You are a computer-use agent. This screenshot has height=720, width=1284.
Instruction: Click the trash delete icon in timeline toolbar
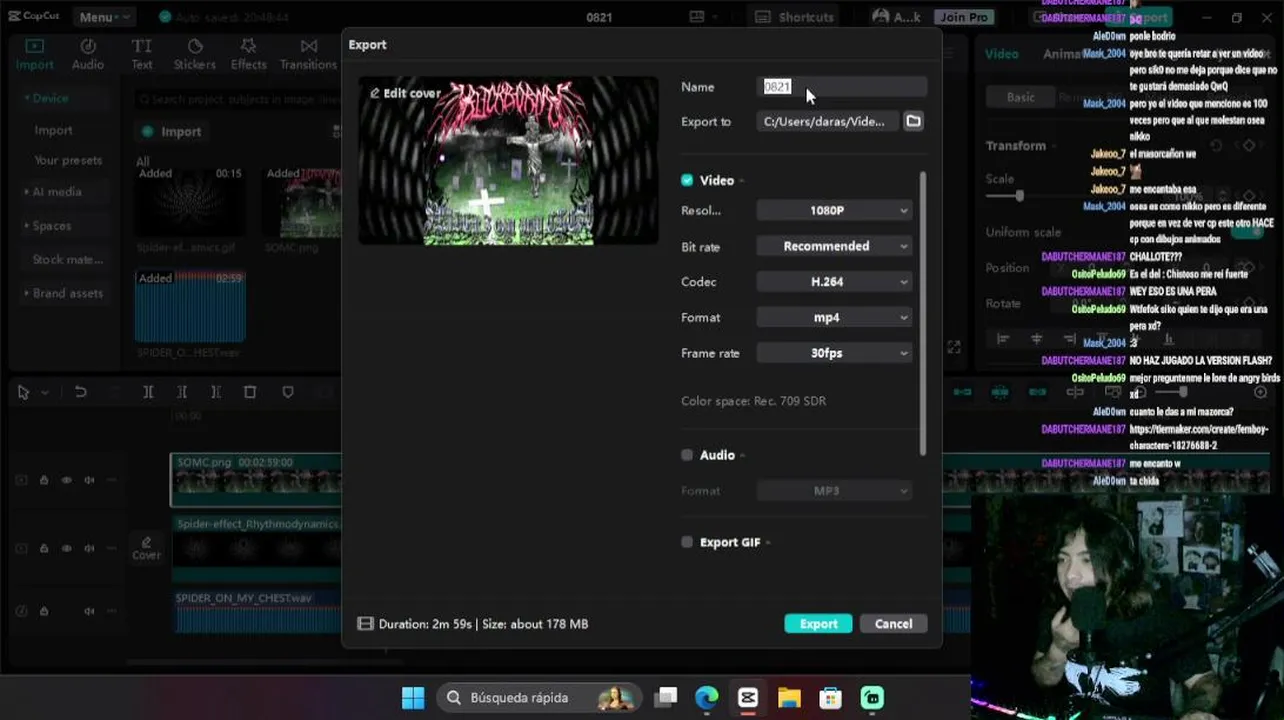[250, 392]
